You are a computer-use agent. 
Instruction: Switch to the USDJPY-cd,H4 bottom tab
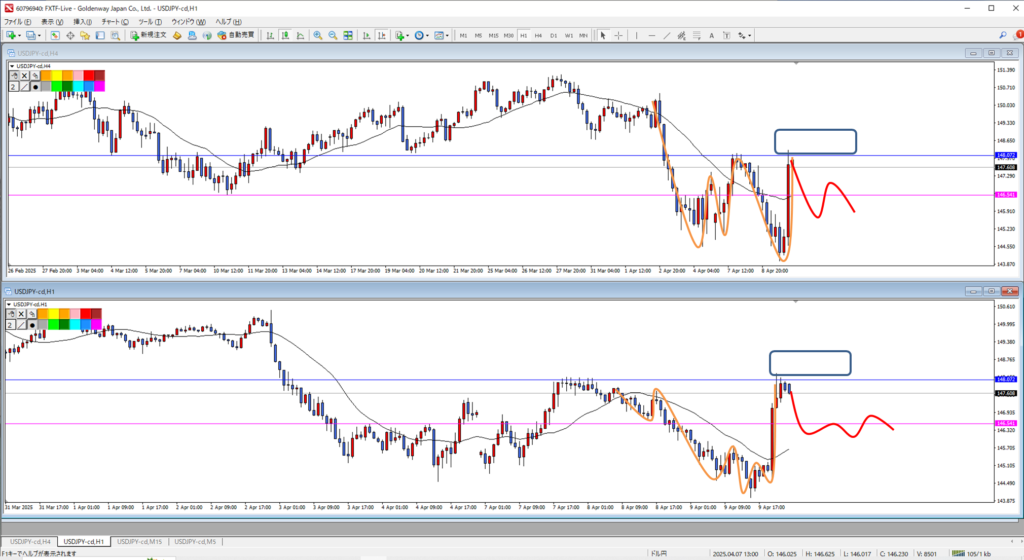tap(29, 542)
